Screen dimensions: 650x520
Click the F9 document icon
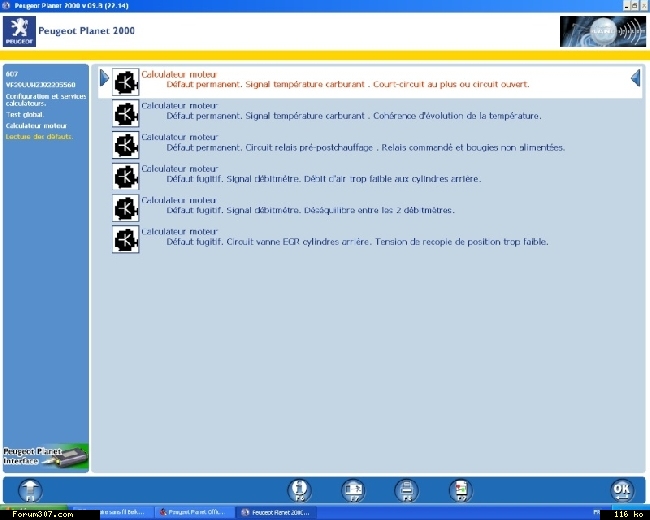click(461, 491)
